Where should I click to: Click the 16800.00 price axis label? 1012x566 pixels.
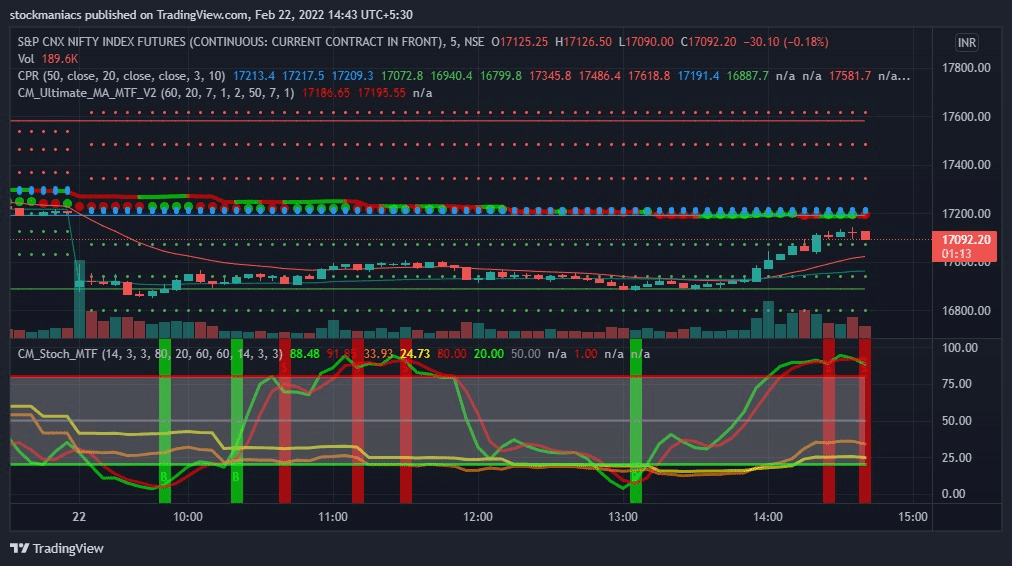pos(966,310)
